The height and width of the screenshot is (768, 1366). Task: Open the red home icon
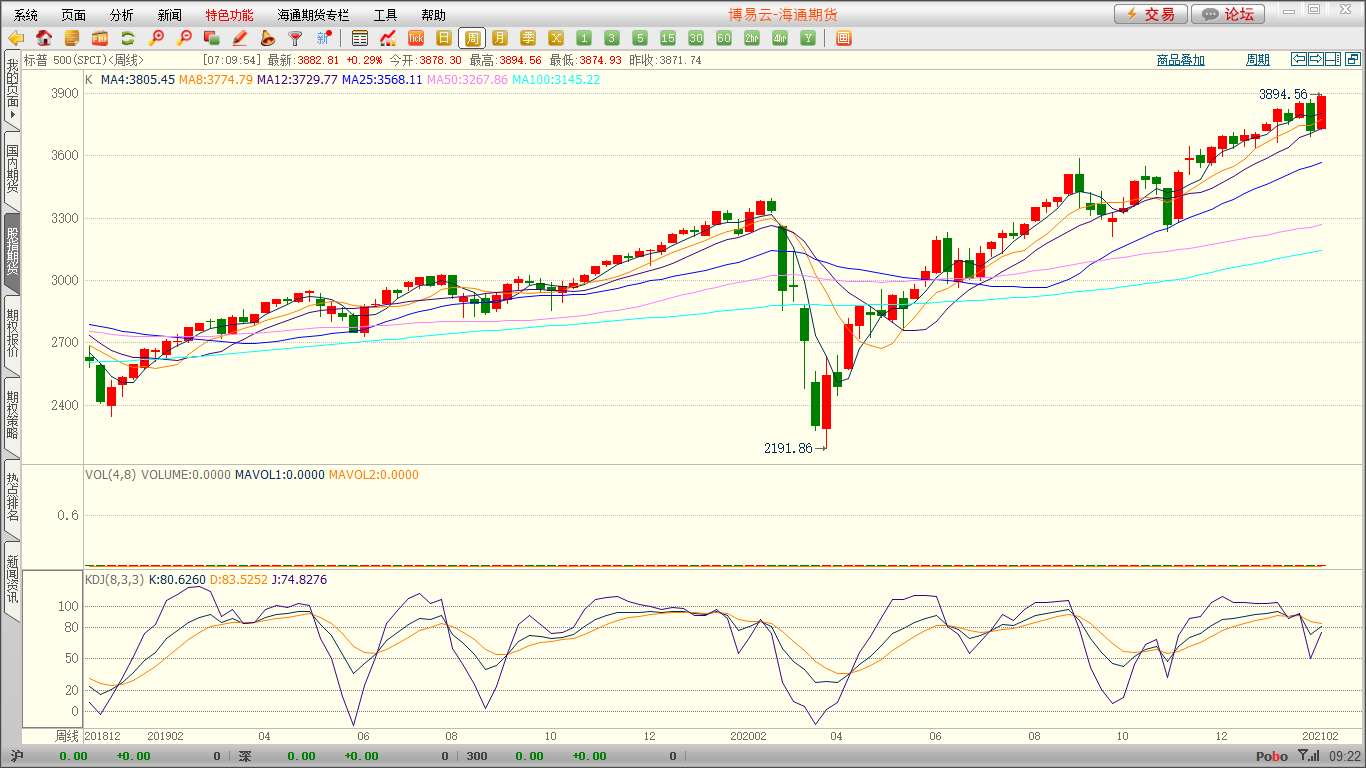[x=44, y=38]
